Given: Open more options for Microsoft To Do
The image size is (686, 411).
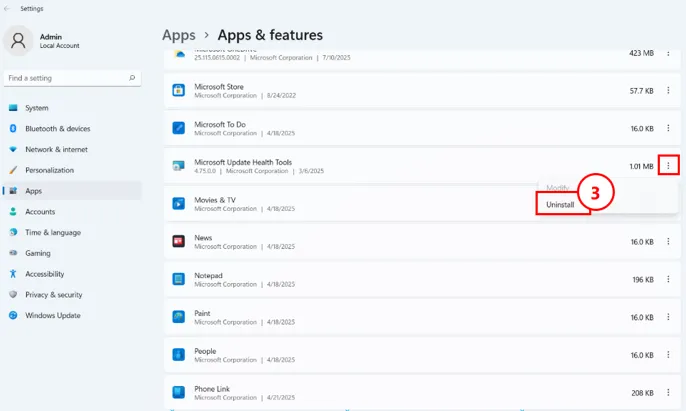Looking at the screenshot, I should 668,128.
